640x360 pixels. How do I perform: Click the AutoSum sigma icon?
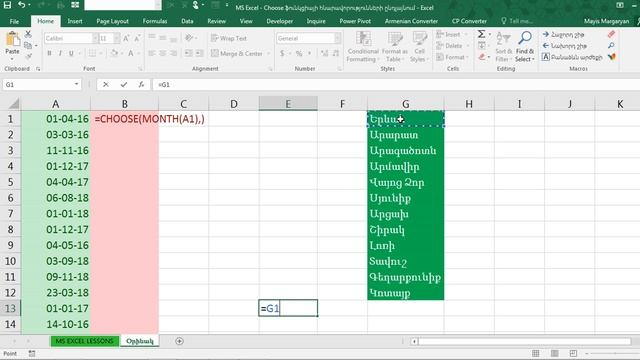pyautogui.click(x=482, y=34)
